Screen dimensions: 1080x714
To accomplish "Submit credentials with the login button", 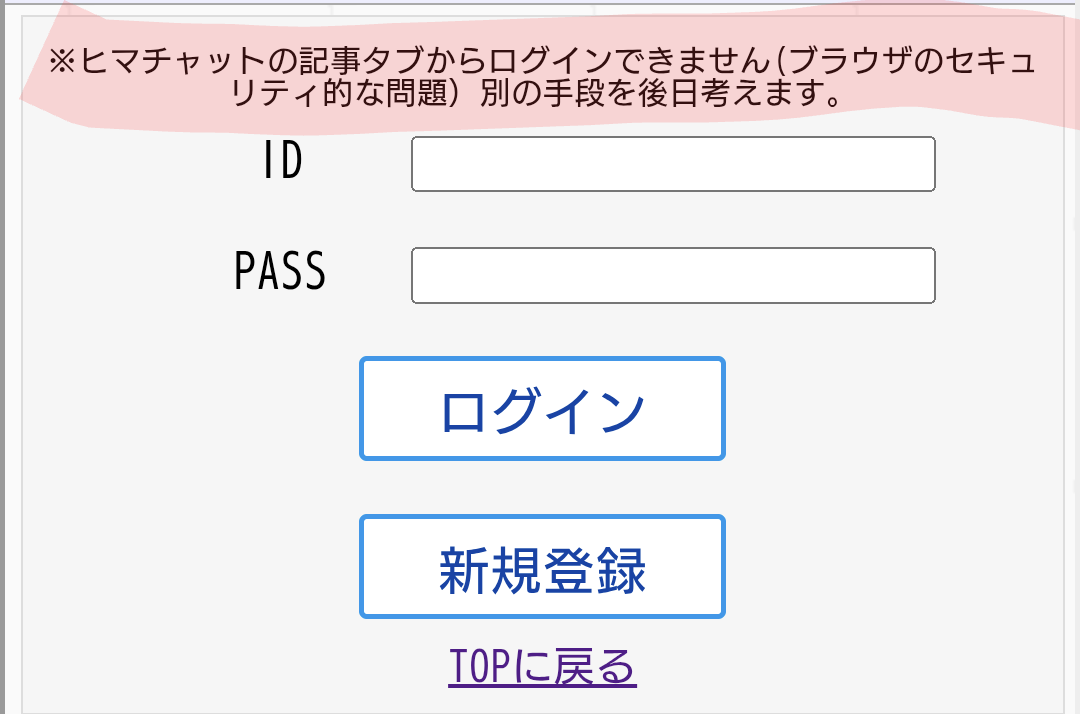I will tap(542, 409).
